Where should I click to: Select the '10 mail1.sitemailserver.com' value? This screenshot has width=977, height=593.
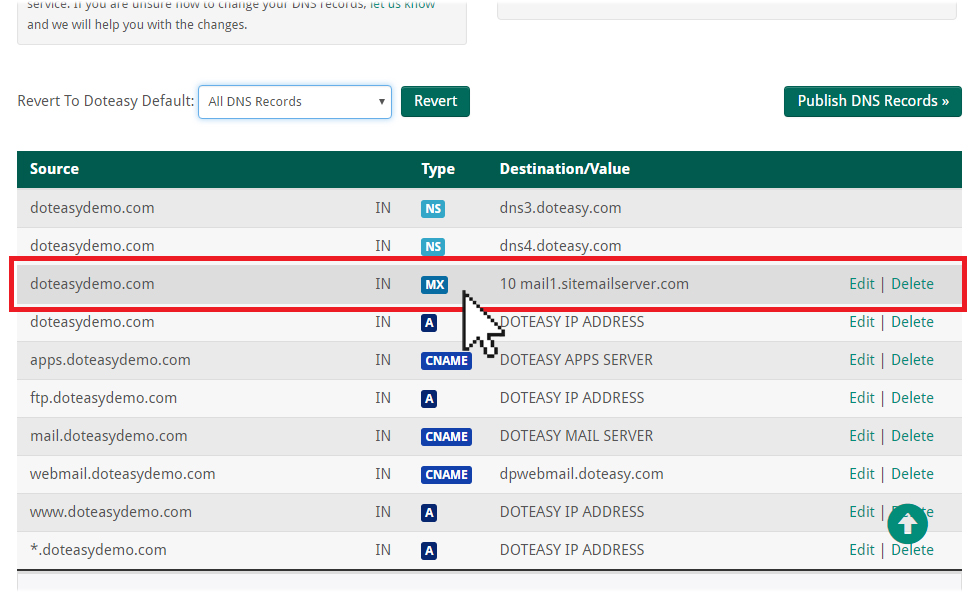[594, 284]
